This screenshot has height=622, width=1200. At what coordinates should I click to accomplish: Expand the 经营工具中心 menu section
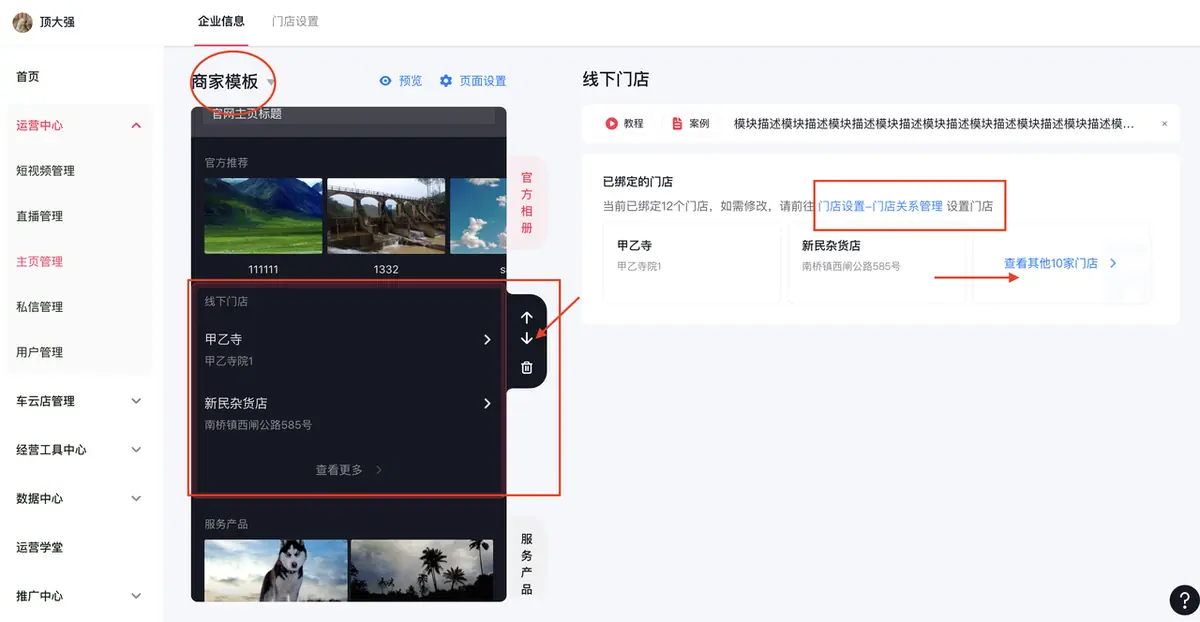click(137, 450)
